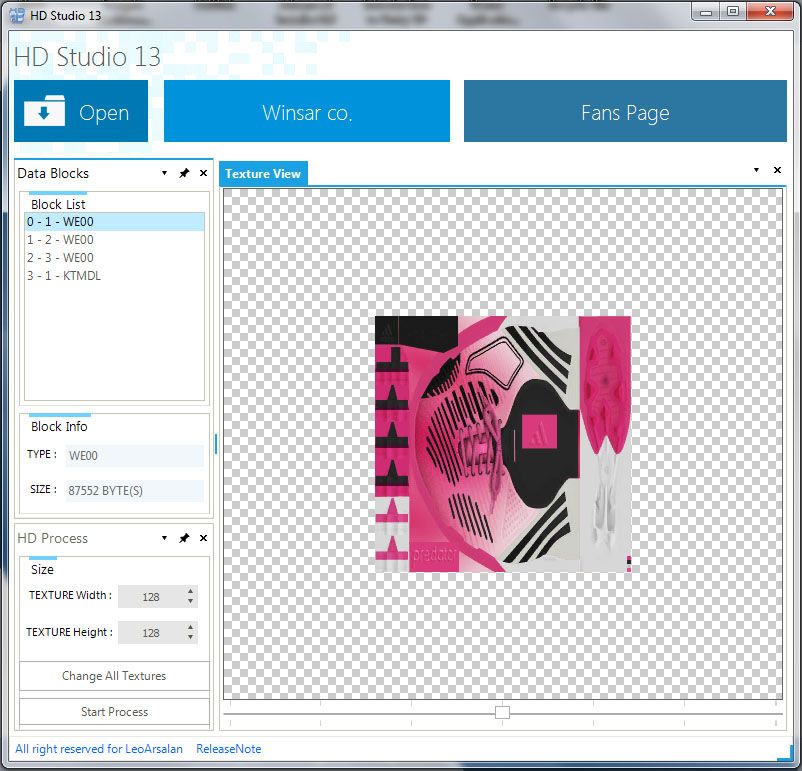This screenshot has width=802, height=771.
Task: Open the ReleaseNote link
Action: point(228,749)
